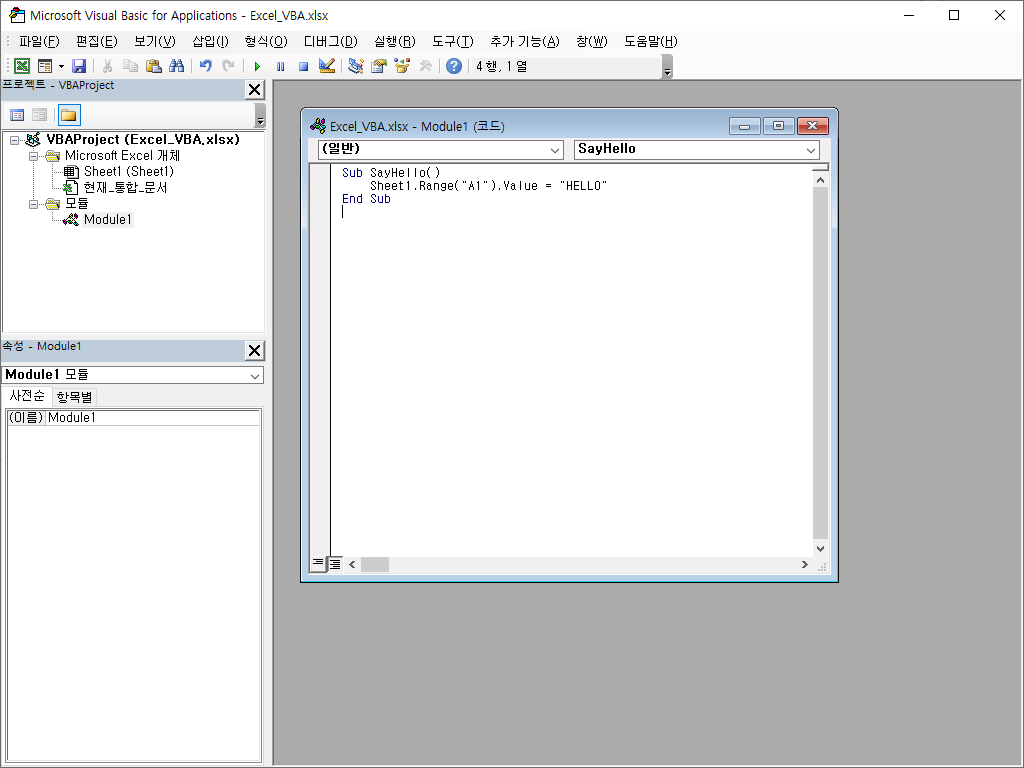Open the Module1 모듈 object dropdown
This screenshot has height=768, width=1024.
coord(133,375)
